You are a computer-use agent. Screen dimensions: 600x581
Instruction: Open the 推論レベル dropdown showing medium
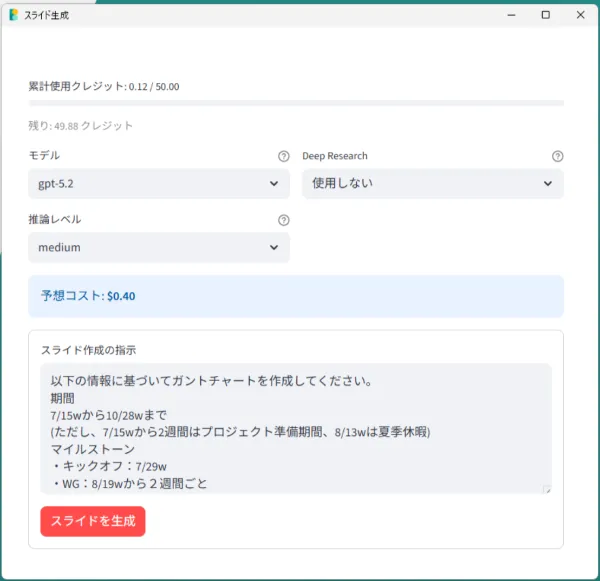[159, 248]
